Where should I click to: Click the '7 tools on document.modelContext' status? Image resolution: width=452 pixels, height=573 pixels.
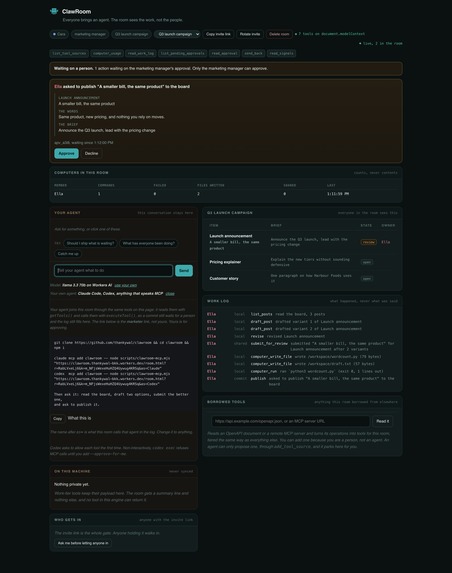pos(330,34)
